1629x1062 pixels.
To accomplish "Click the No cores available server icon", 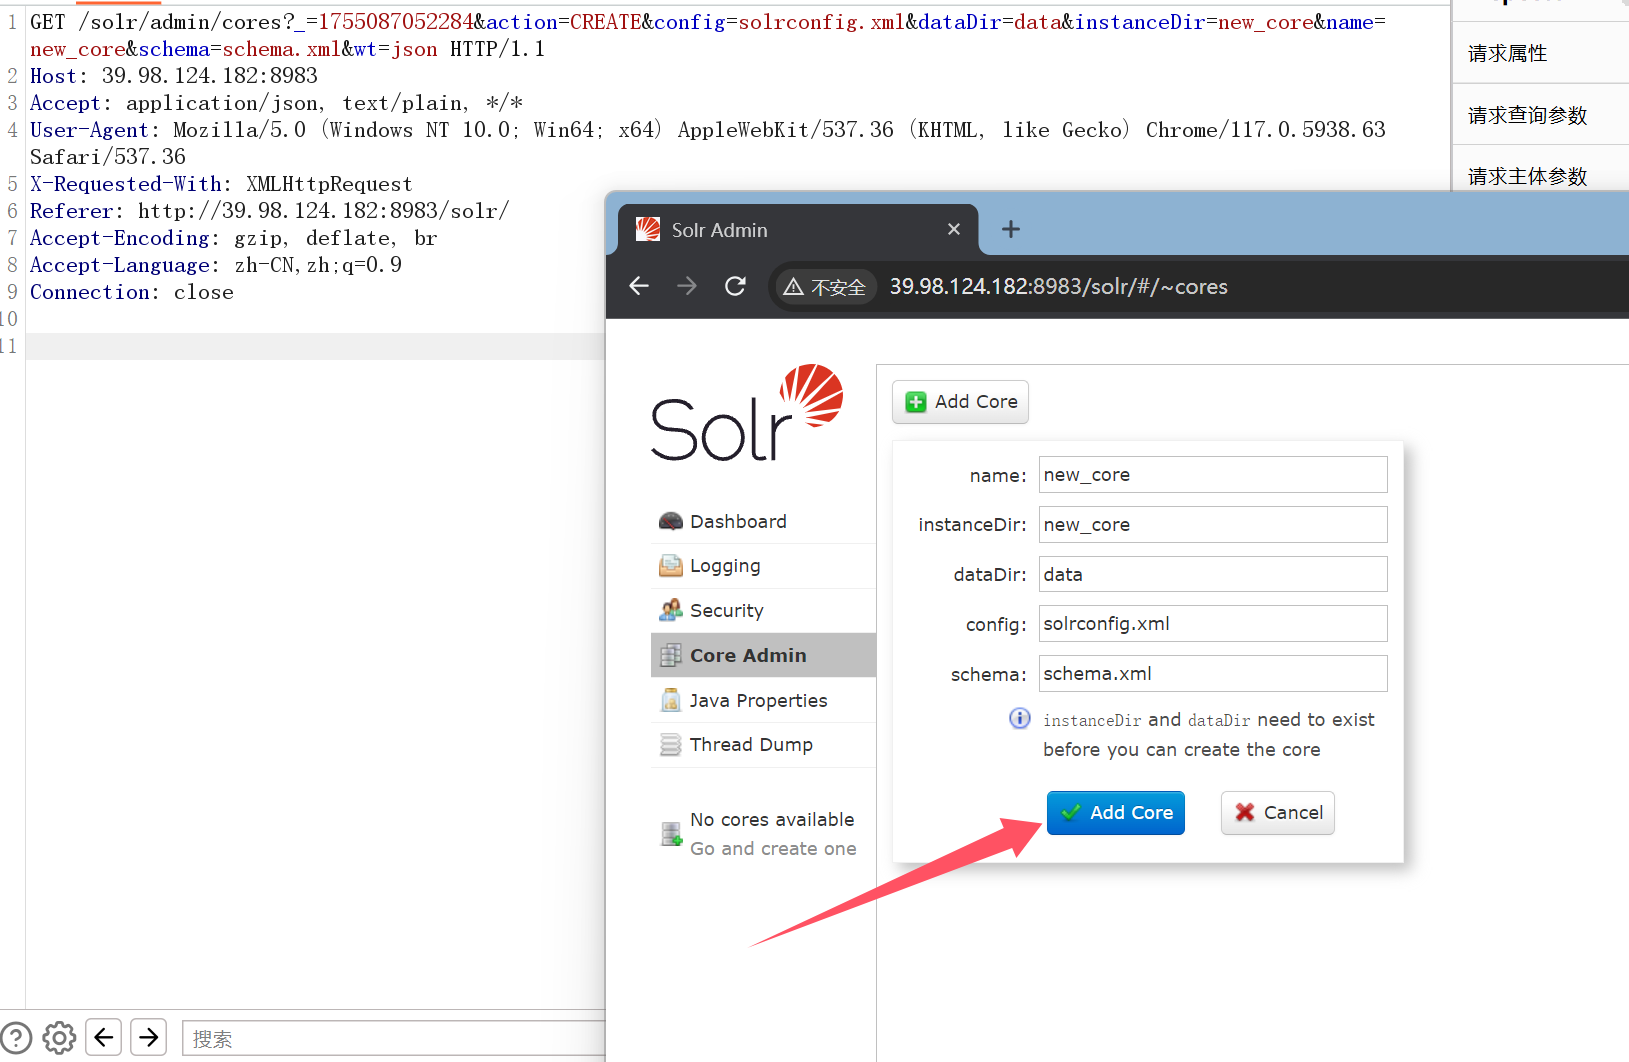I will (671, 834).
